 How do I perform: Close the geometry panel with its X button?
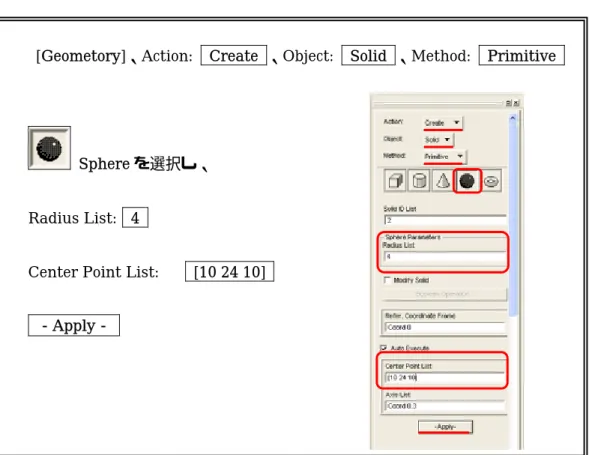(x=517, y=103)
